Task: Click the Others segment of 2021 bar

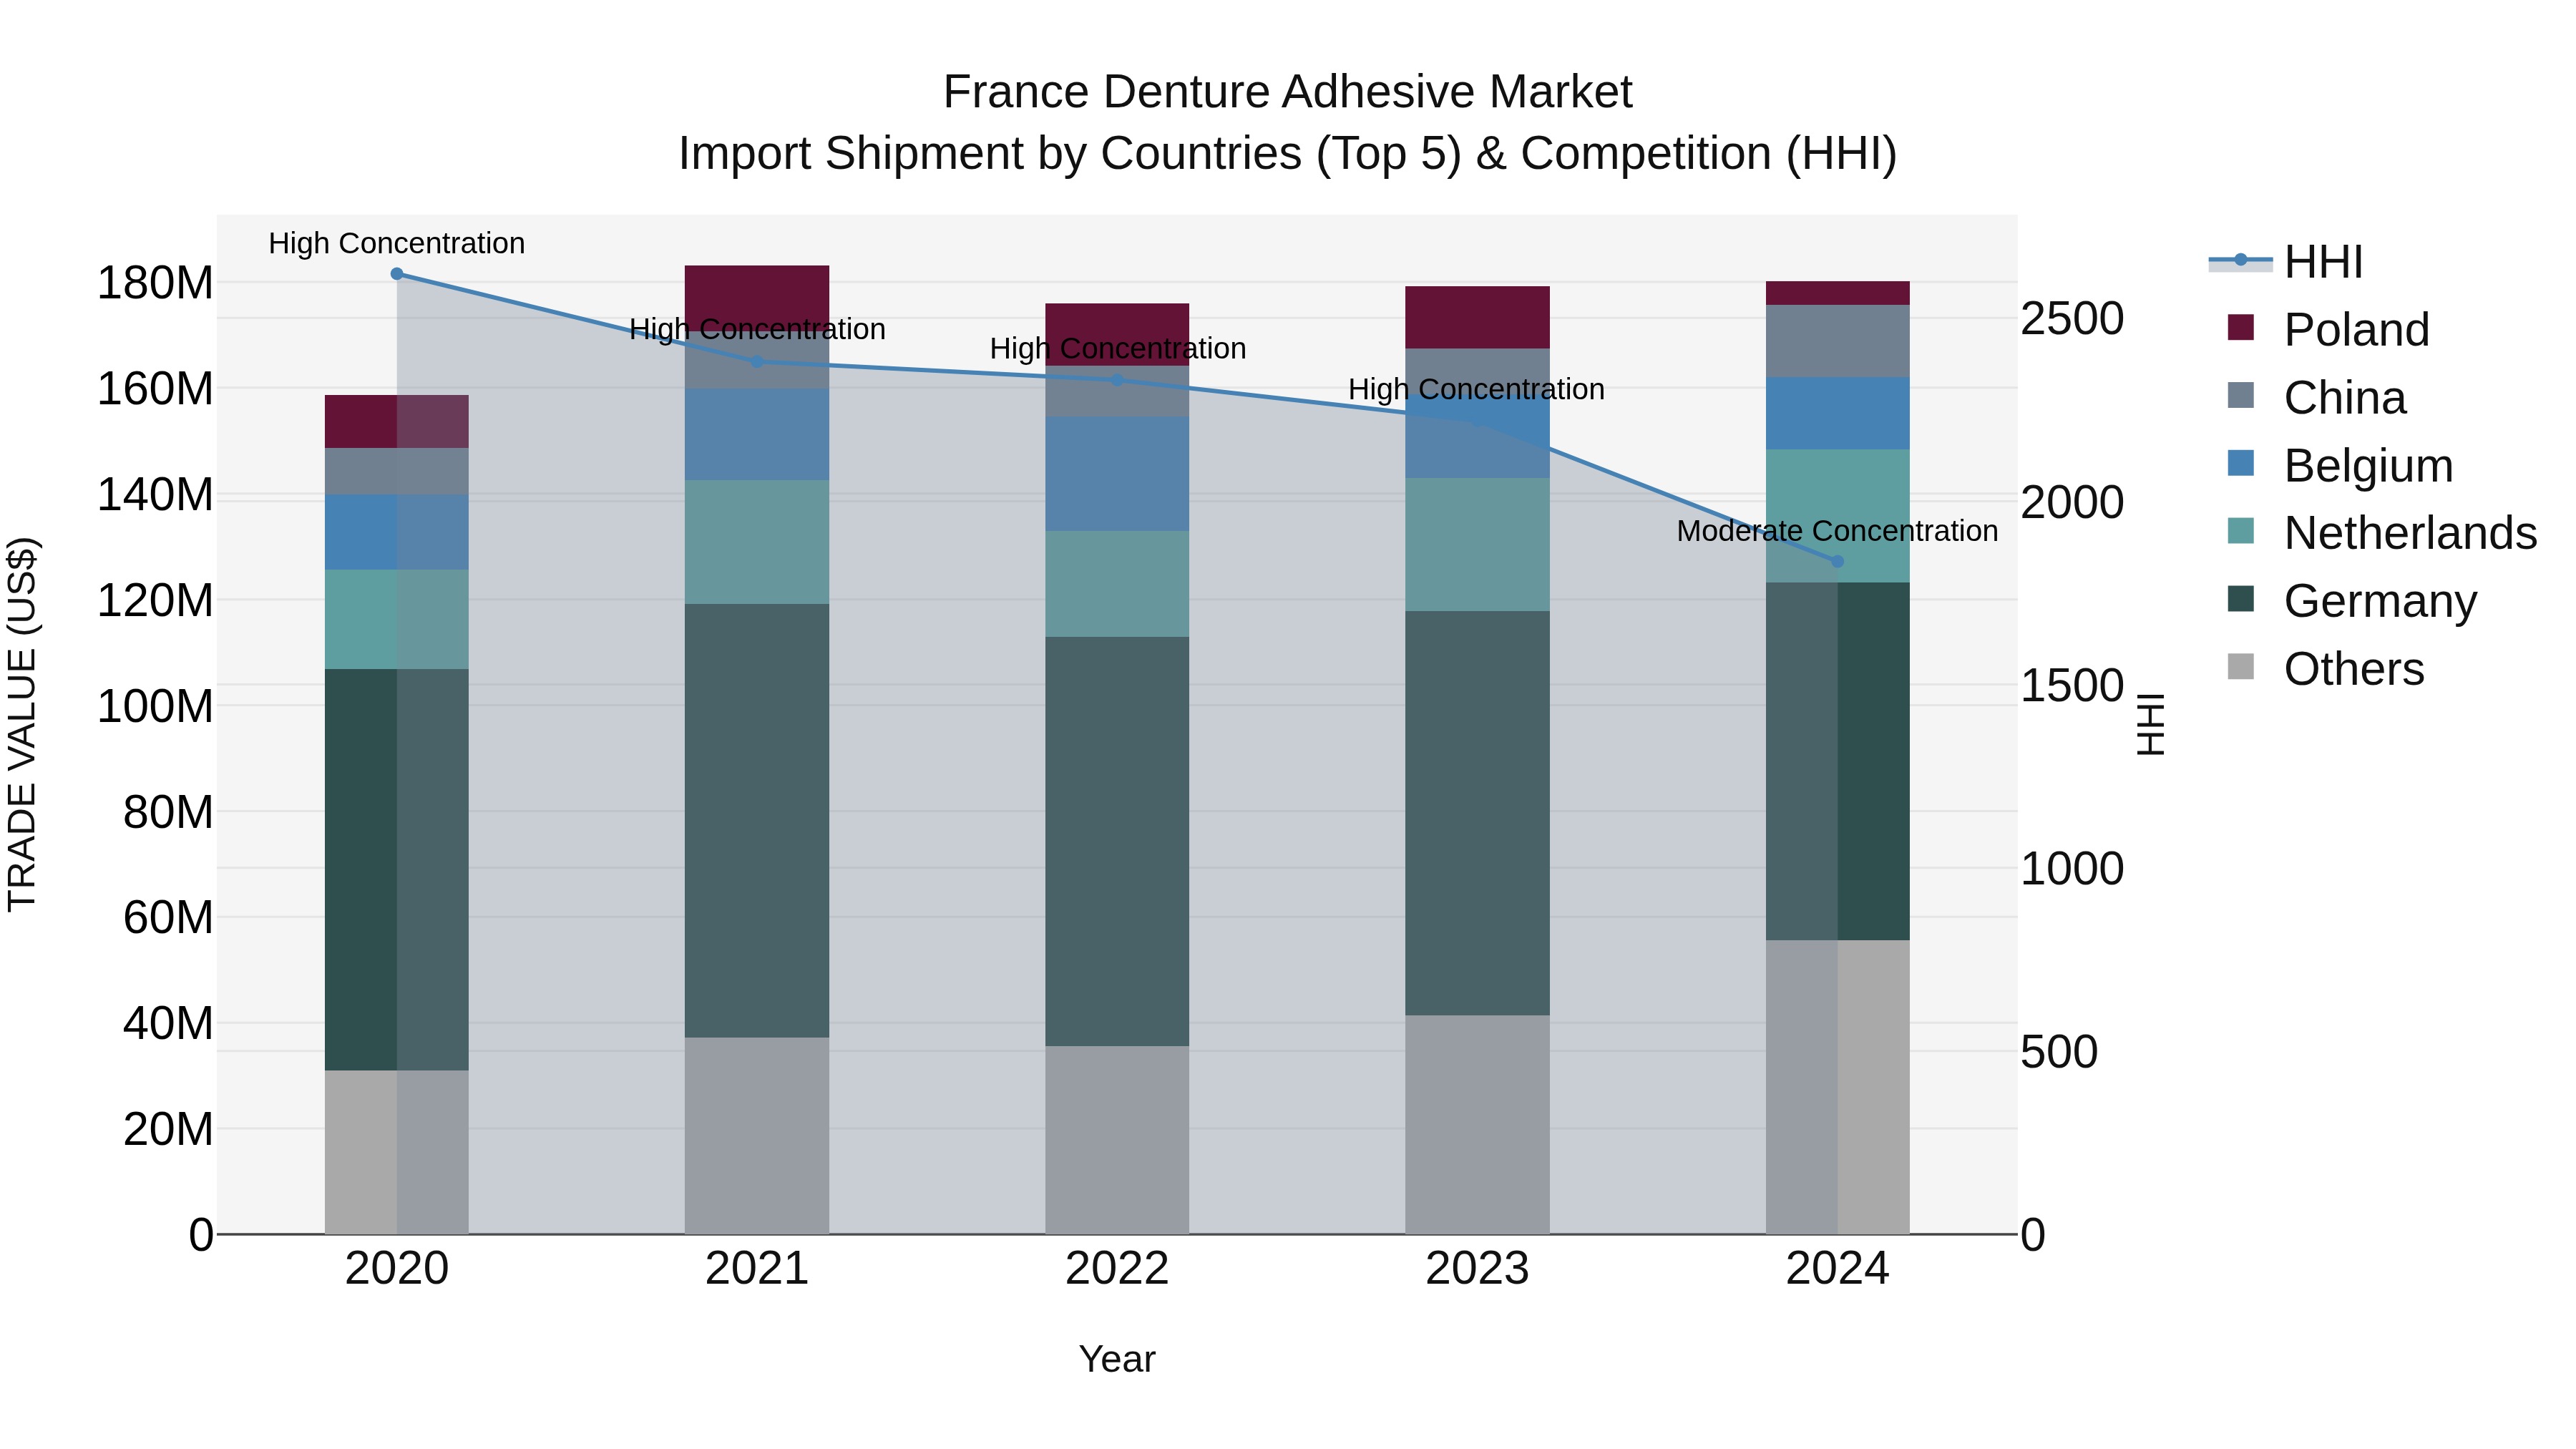Action: coord(757,1136)
